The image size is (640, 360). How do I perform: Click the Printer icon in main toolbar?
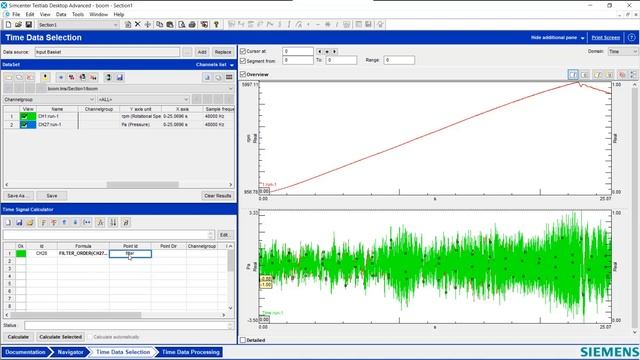(x=192, y=24)
